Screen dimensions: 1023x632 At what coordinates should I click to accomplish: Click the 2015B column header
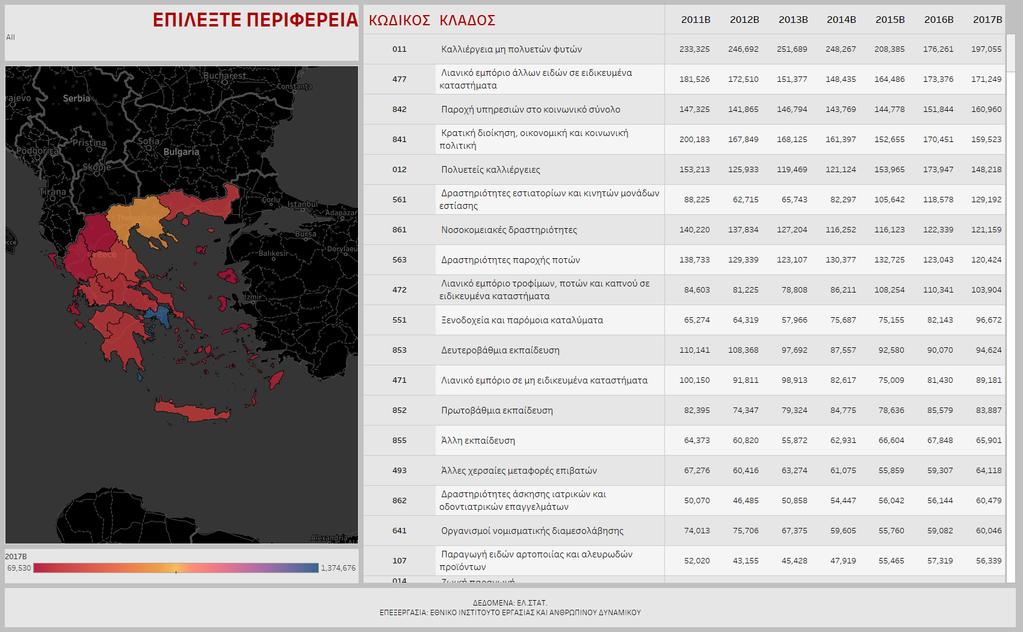890,20
